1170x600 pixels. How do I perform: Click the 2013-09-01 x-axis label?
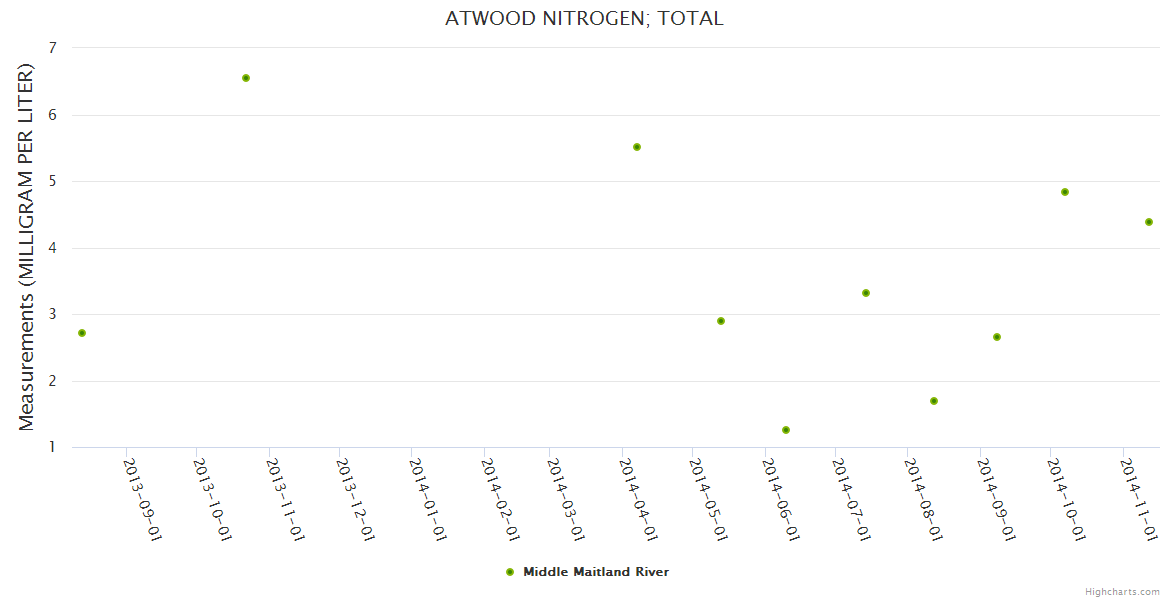(142, 499)
